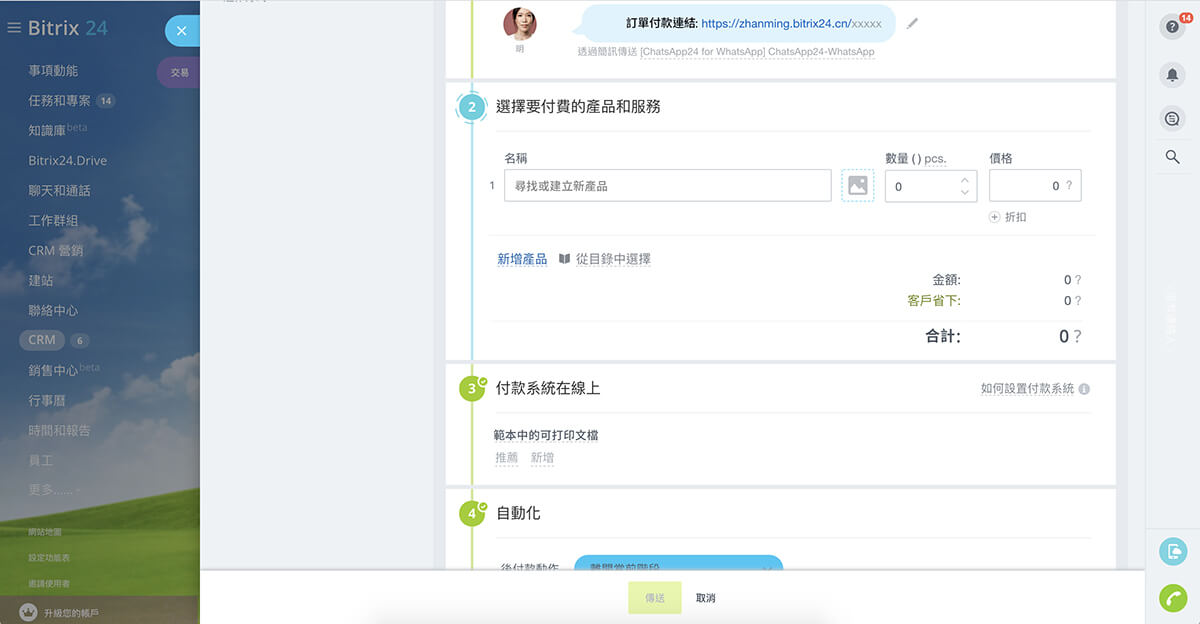1200x624 pixels.
Task: Open the hamburger menu next to Bitrix 24
Action: coord(14,28)
